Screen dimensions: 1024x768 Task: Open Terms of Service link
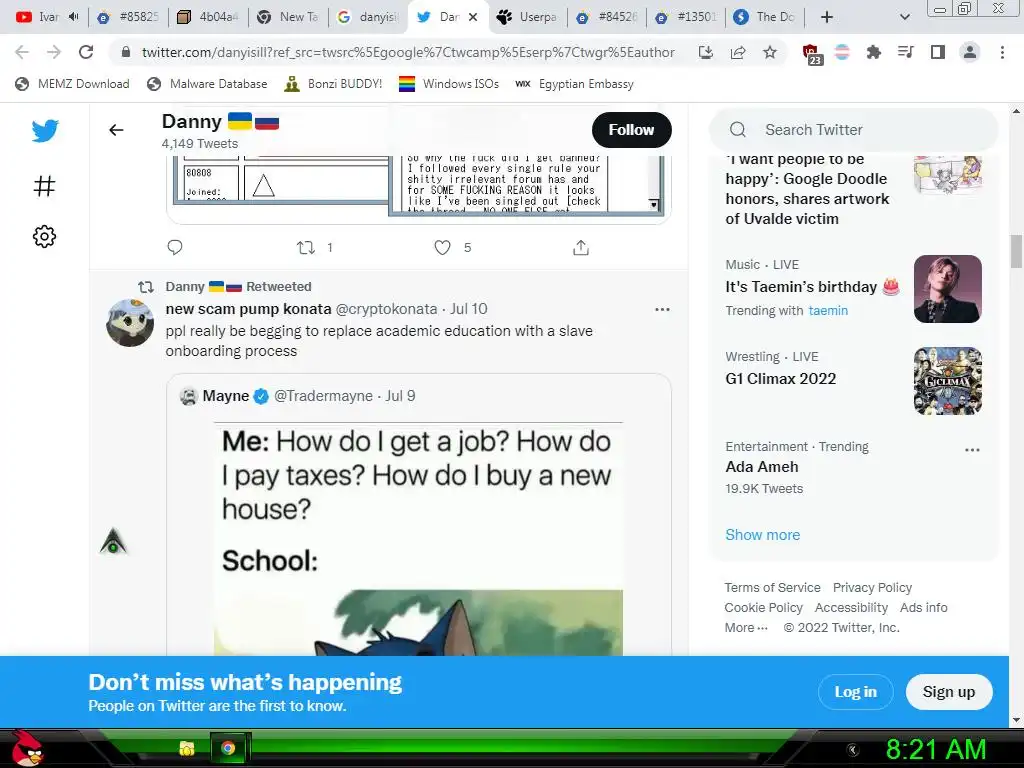(772, 588)
